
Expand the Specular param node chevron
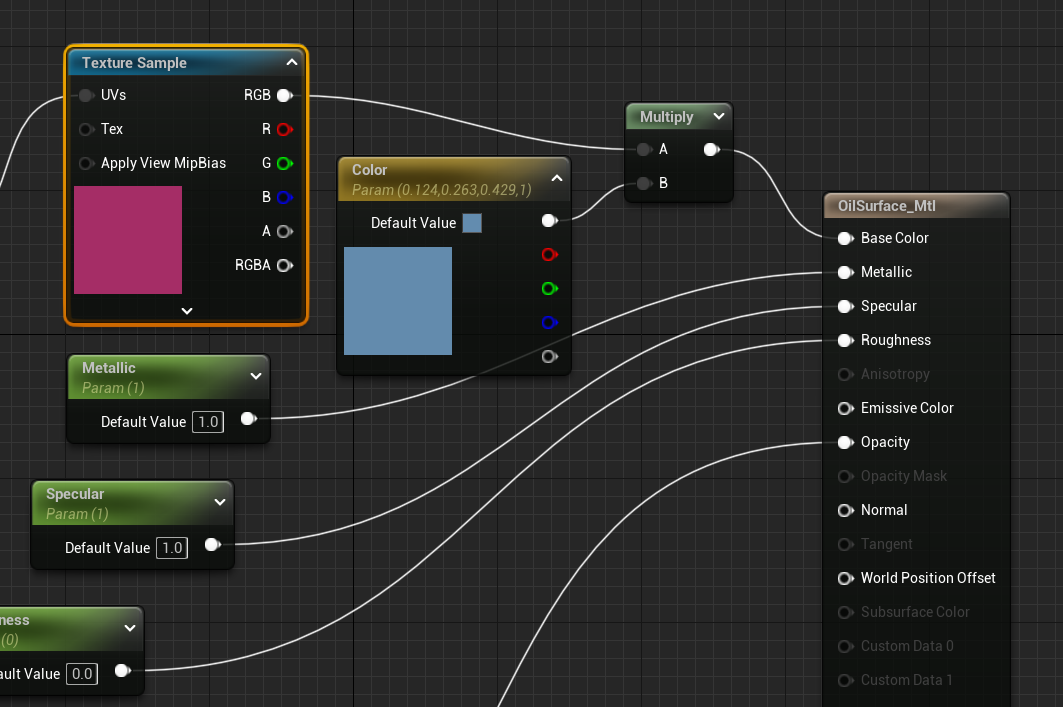(220, 502)
